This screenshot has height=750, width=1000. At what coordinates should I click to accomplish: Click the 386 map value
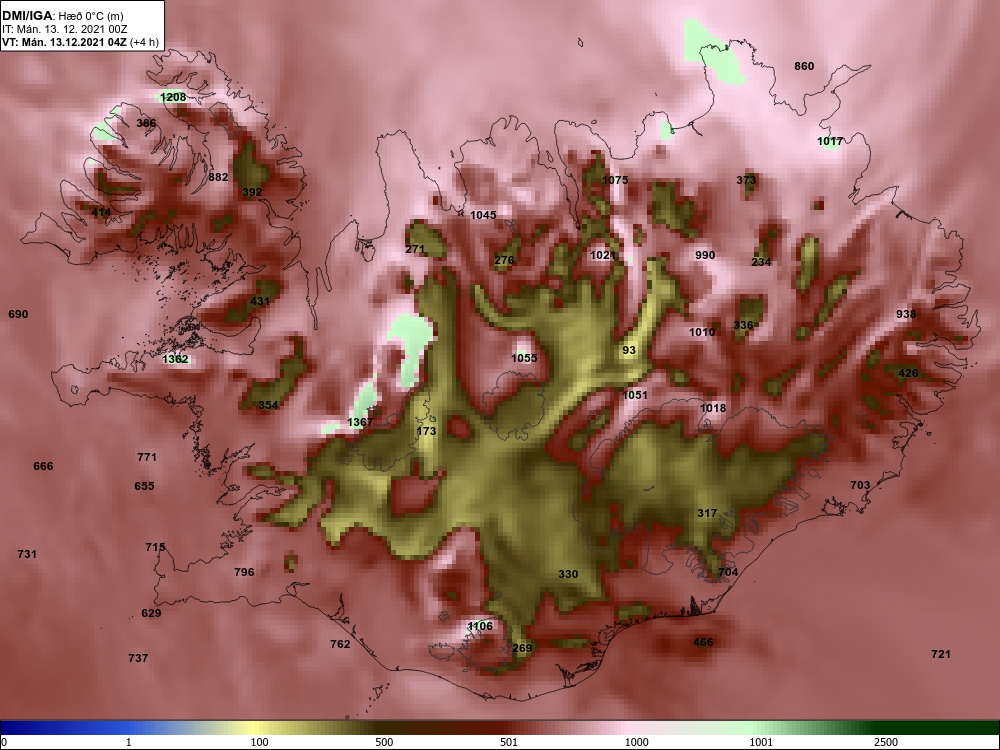146,123
